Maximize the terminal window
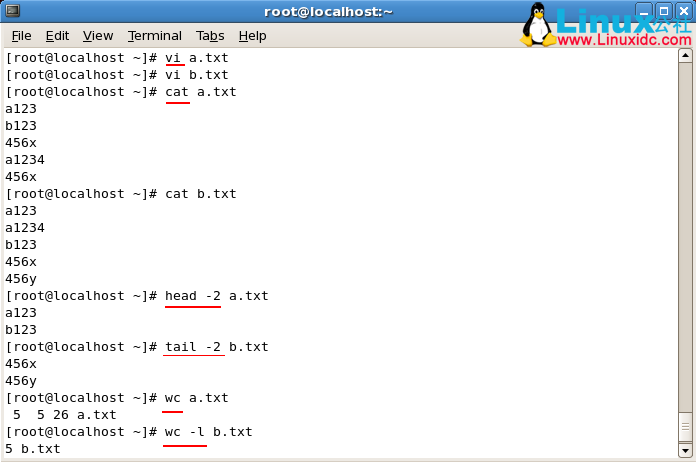The image size is (696, 462). (664, 11)
